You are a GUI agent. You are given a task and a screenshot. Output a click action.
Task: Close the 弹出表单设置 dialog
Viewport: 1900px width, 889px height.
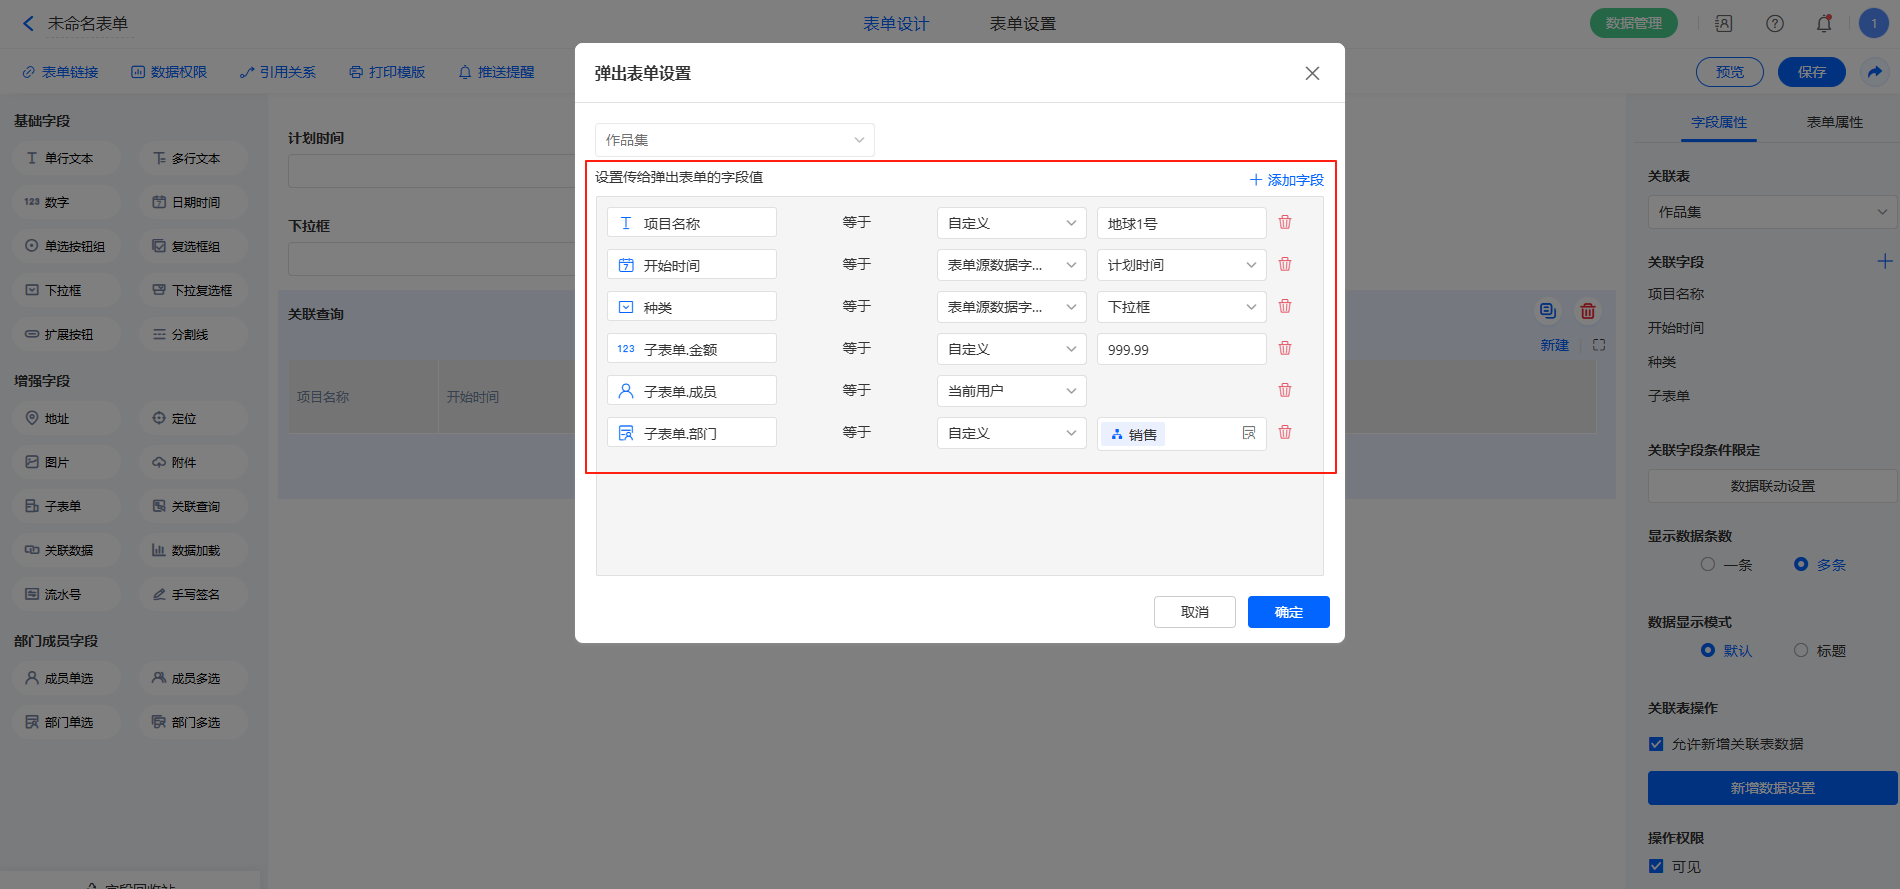1312,73
